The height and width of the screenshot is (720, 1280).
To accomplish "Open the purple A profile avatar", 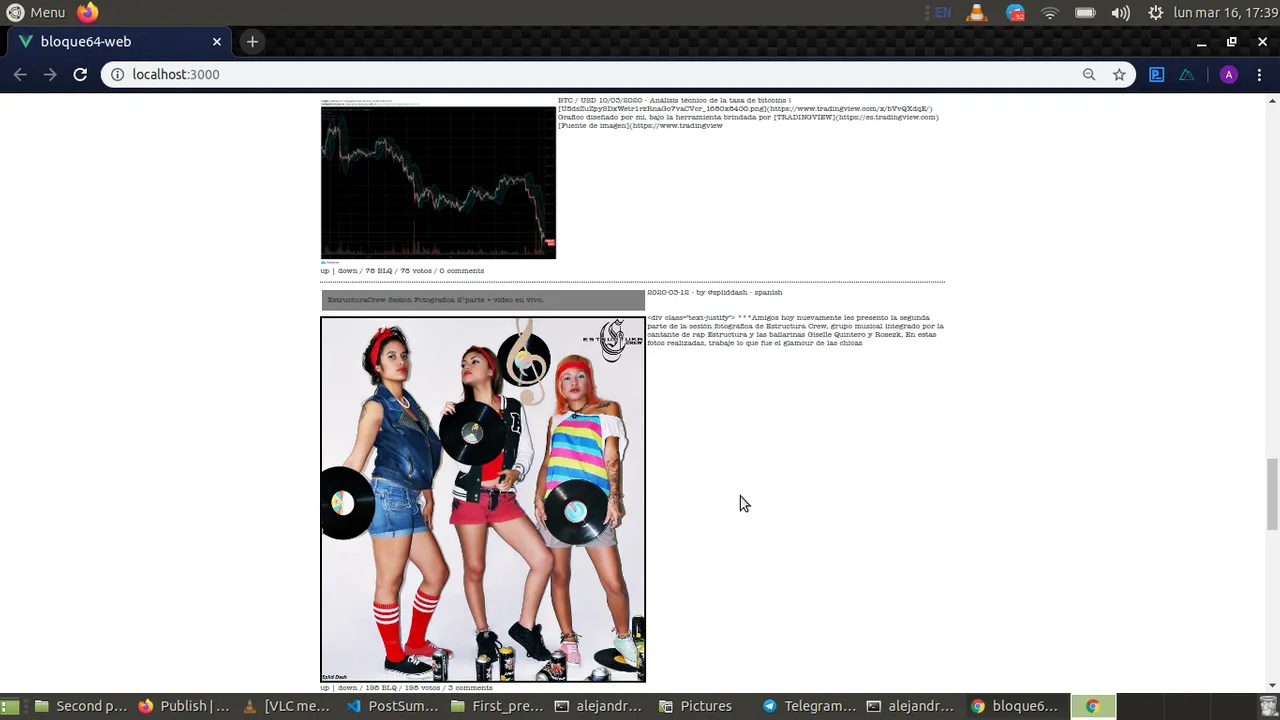I will [1229, 74].
